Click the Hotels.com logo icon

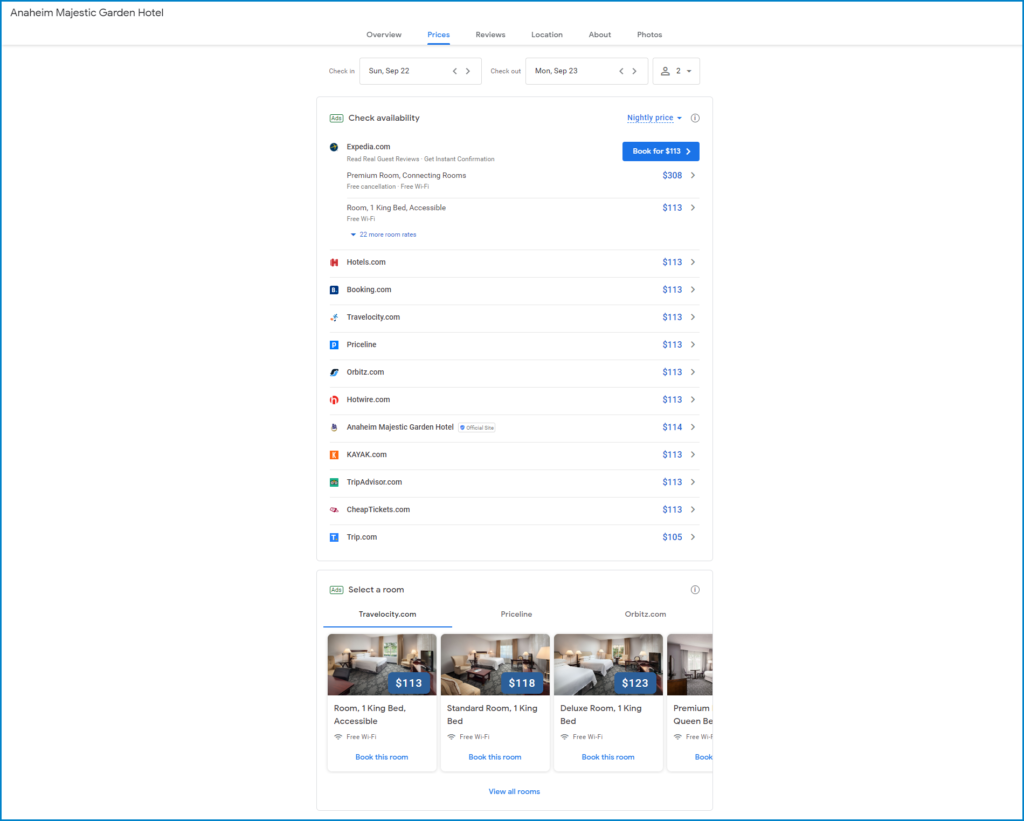pos(334,263)
